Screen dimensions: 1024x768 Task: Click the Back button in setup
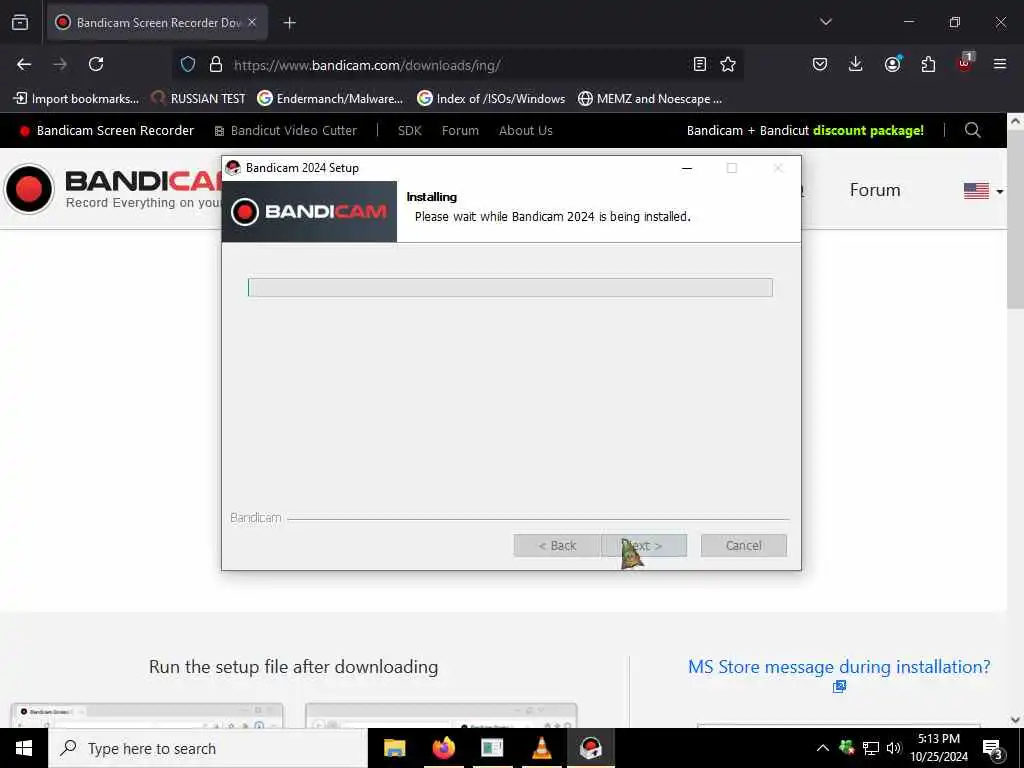556,545
